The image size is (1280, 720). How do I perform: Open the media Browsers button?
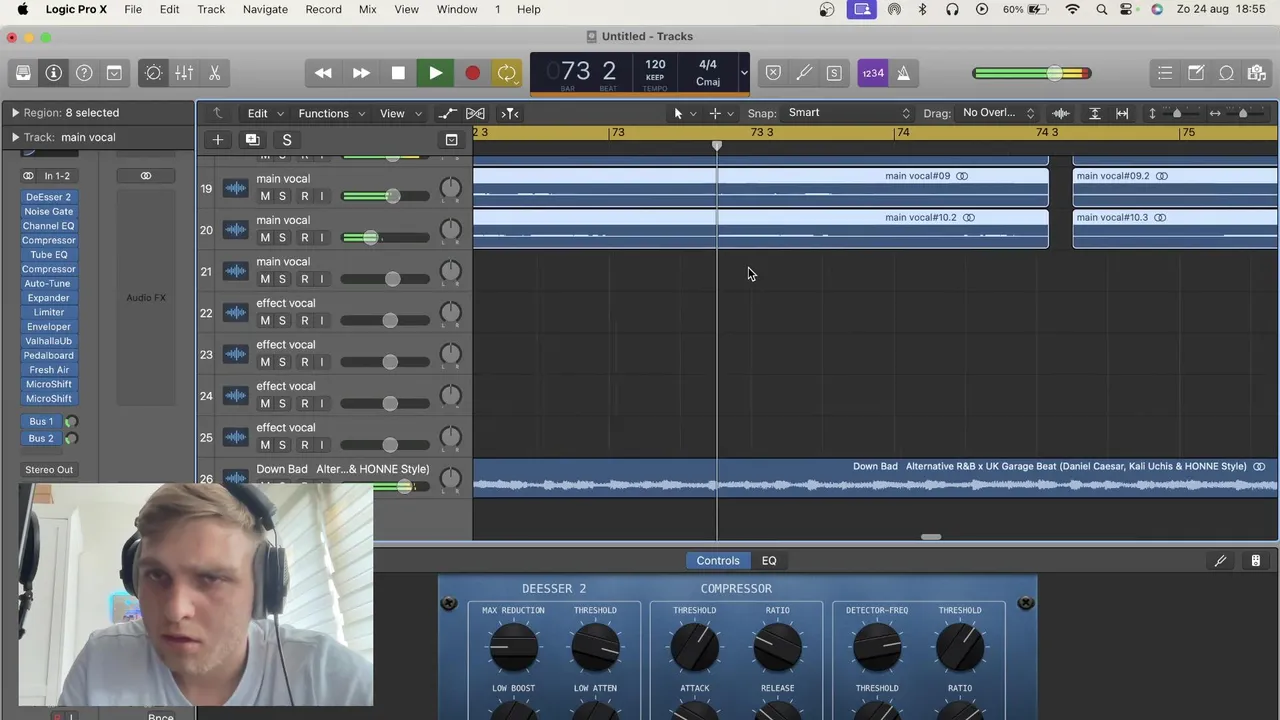[x=1257, y=73]
